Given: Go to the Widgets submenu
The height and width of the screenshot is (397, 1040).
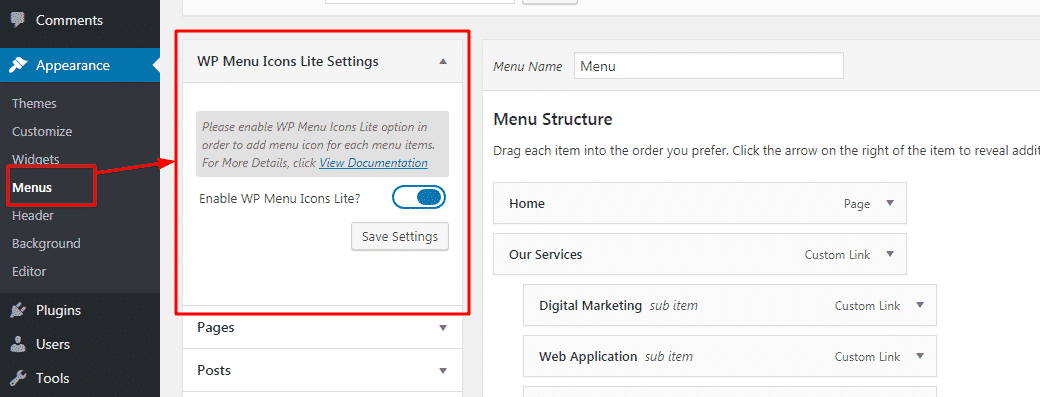Looking at the screenshot, I should (35, 159).
